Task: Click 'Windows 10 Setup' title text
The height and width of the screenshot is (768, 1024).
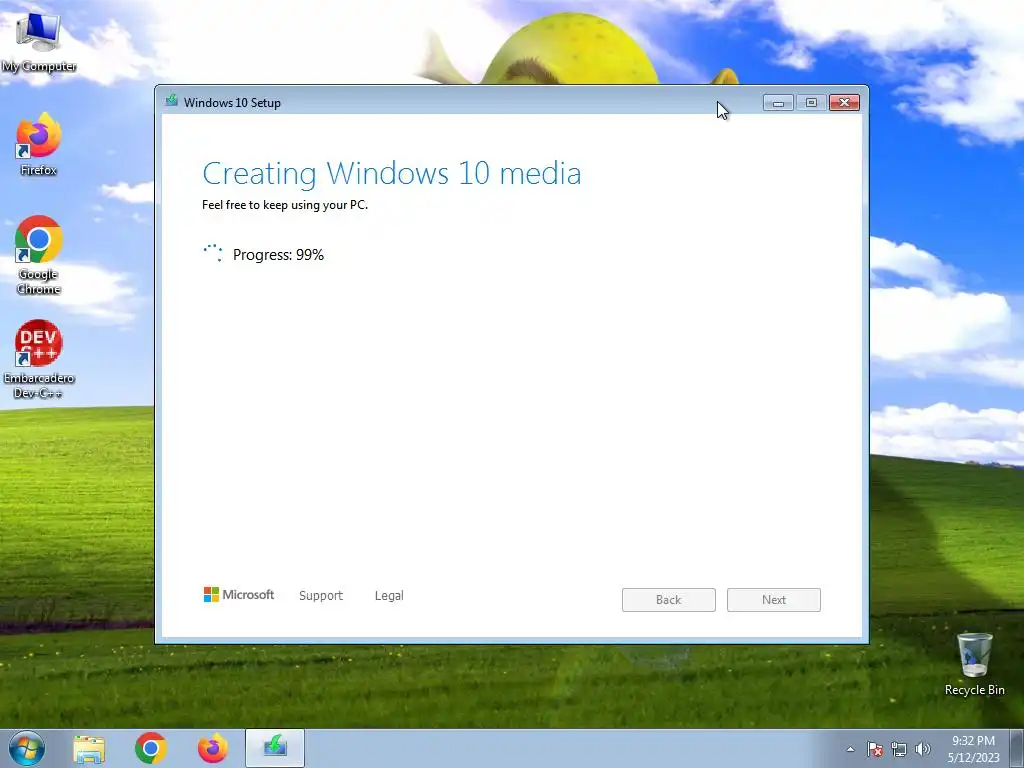Action: coord(232,103)
